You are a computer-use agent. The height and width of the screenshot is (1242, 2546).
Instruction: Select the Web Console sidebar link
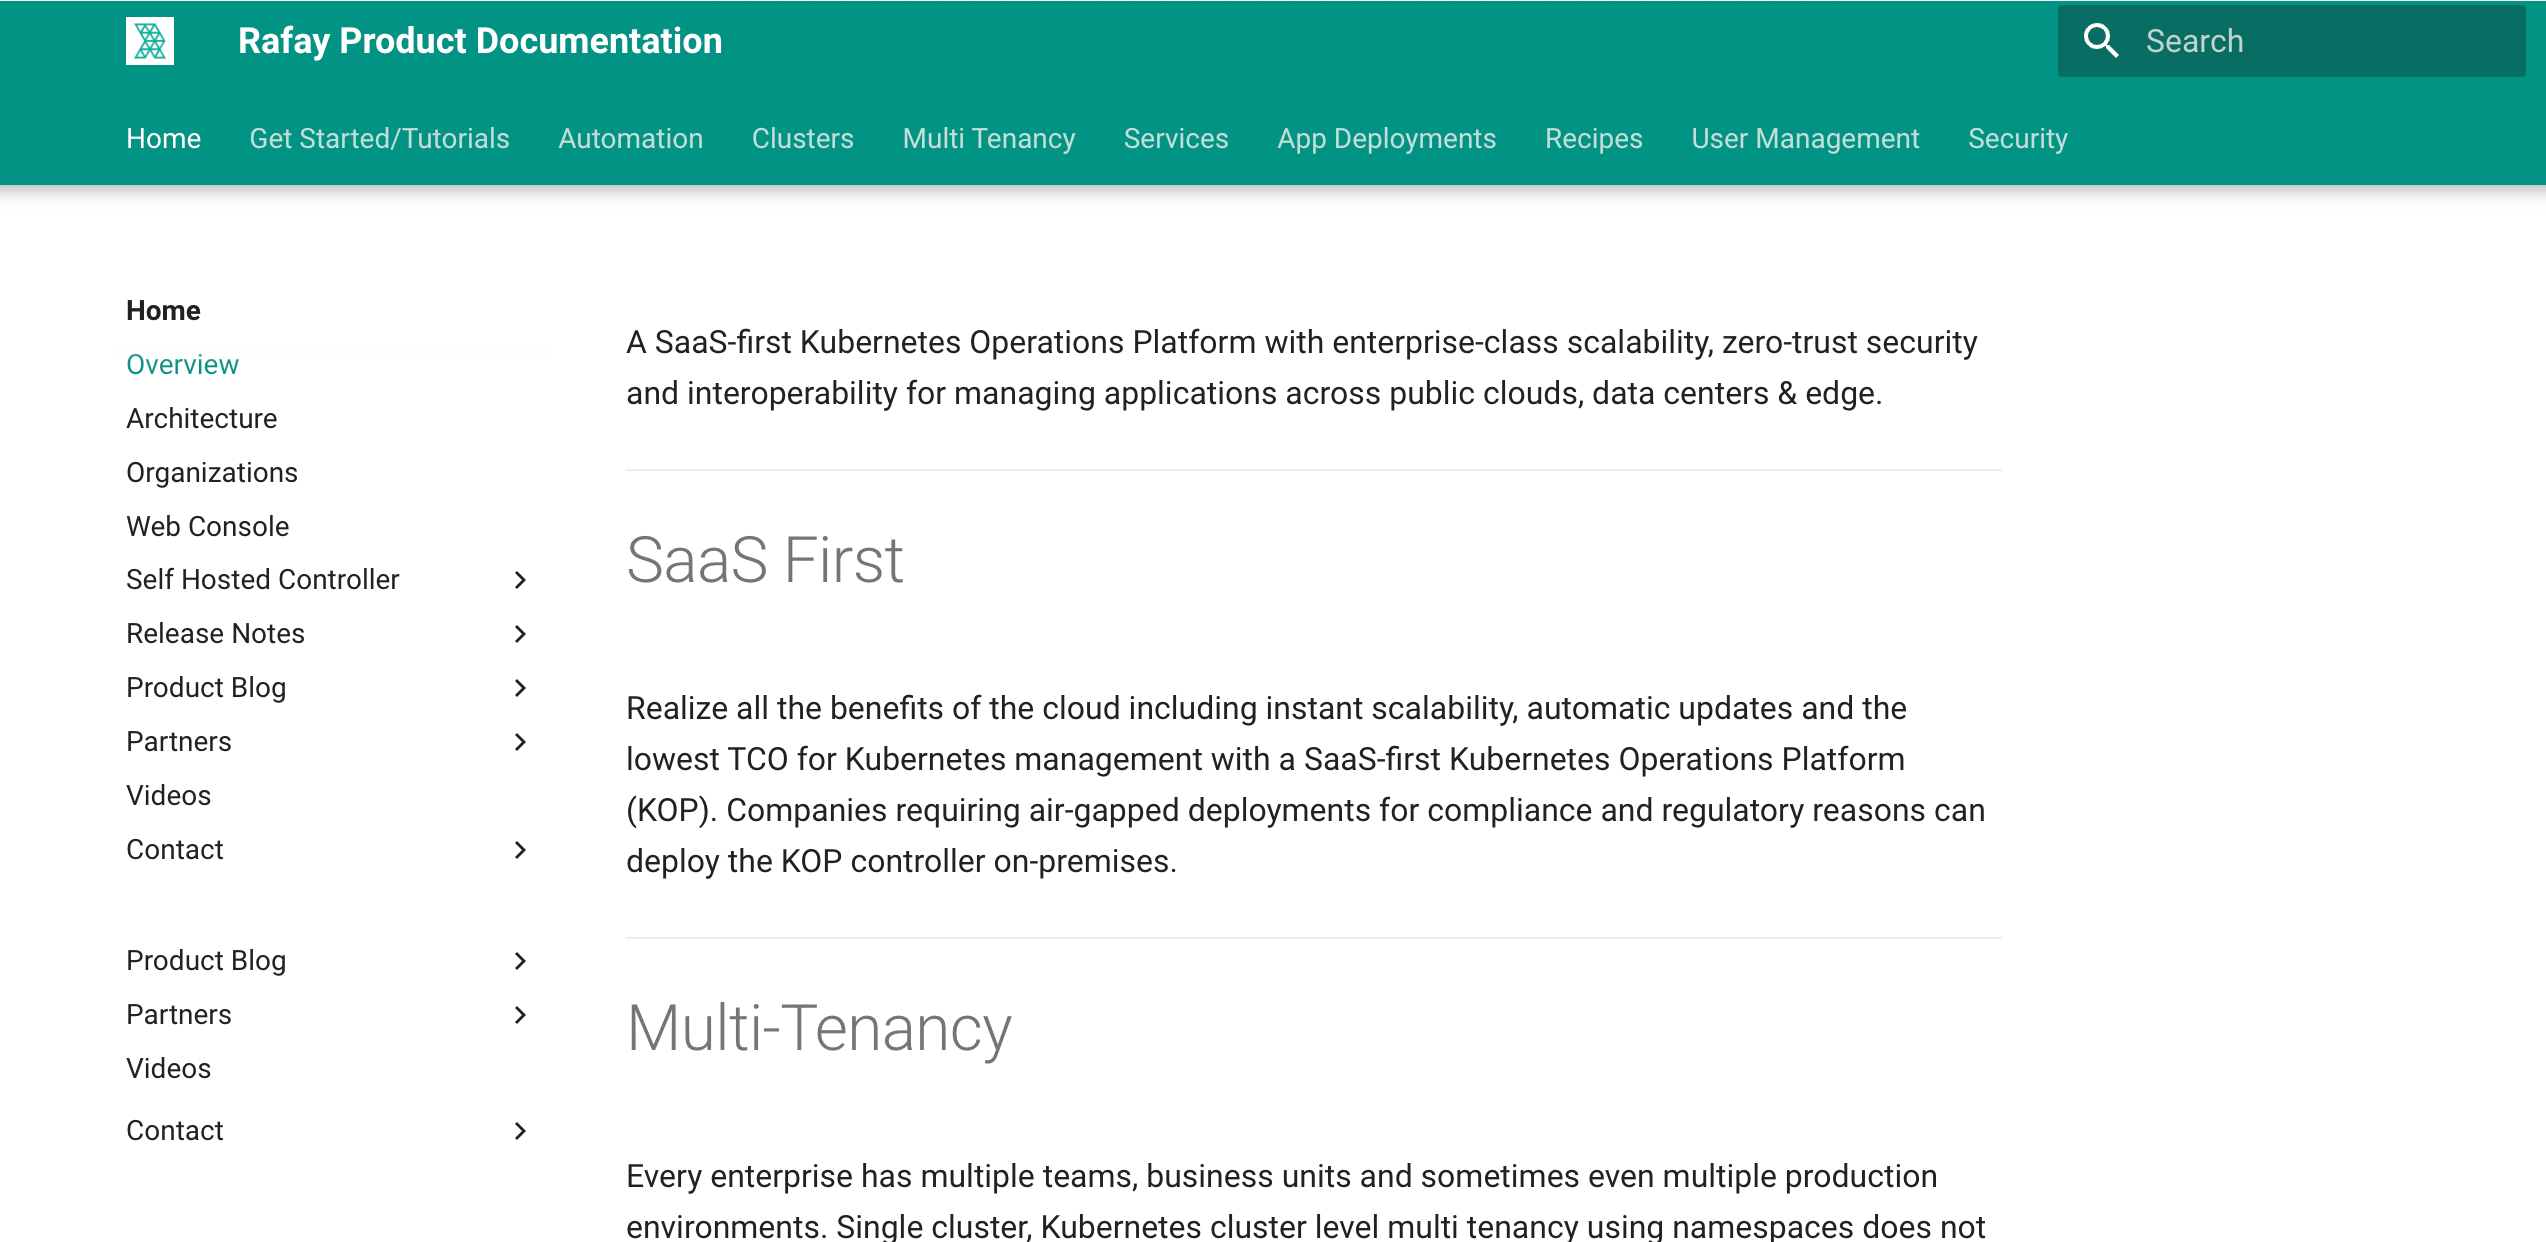(207, 526)
